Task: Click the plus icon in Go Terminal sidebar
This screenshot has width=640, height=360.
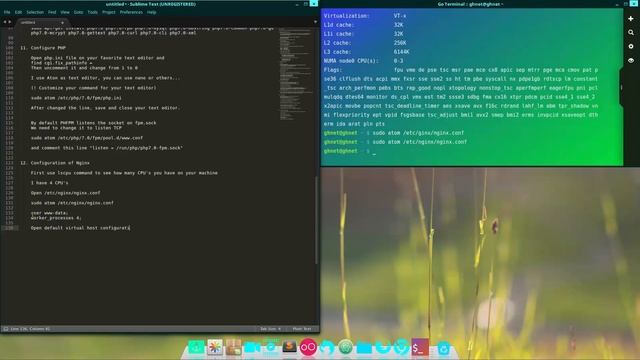Action: pyautogui.click(x=631, y=19)
